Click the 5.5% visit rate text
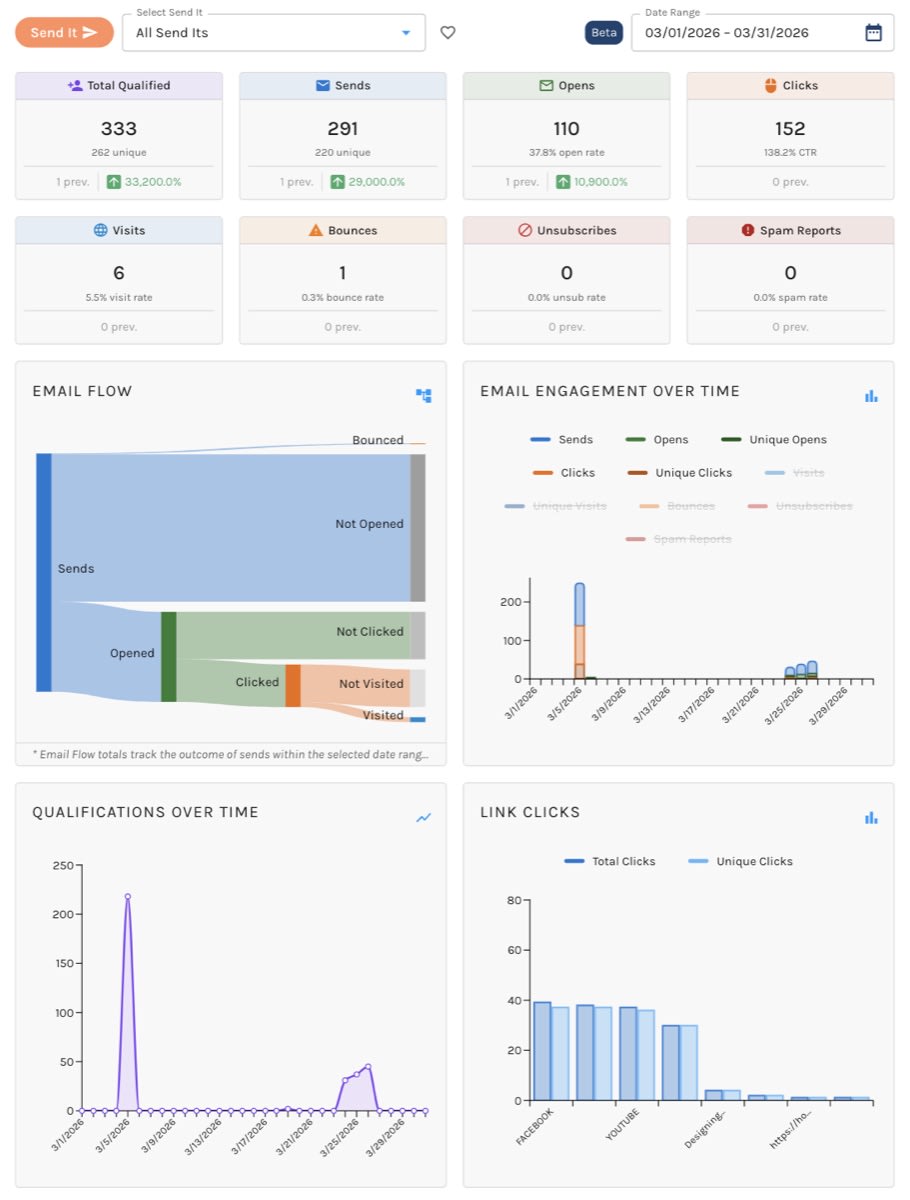Image resolution: width=910 pixels, height=1200 pixels. [x=119, y=297]
